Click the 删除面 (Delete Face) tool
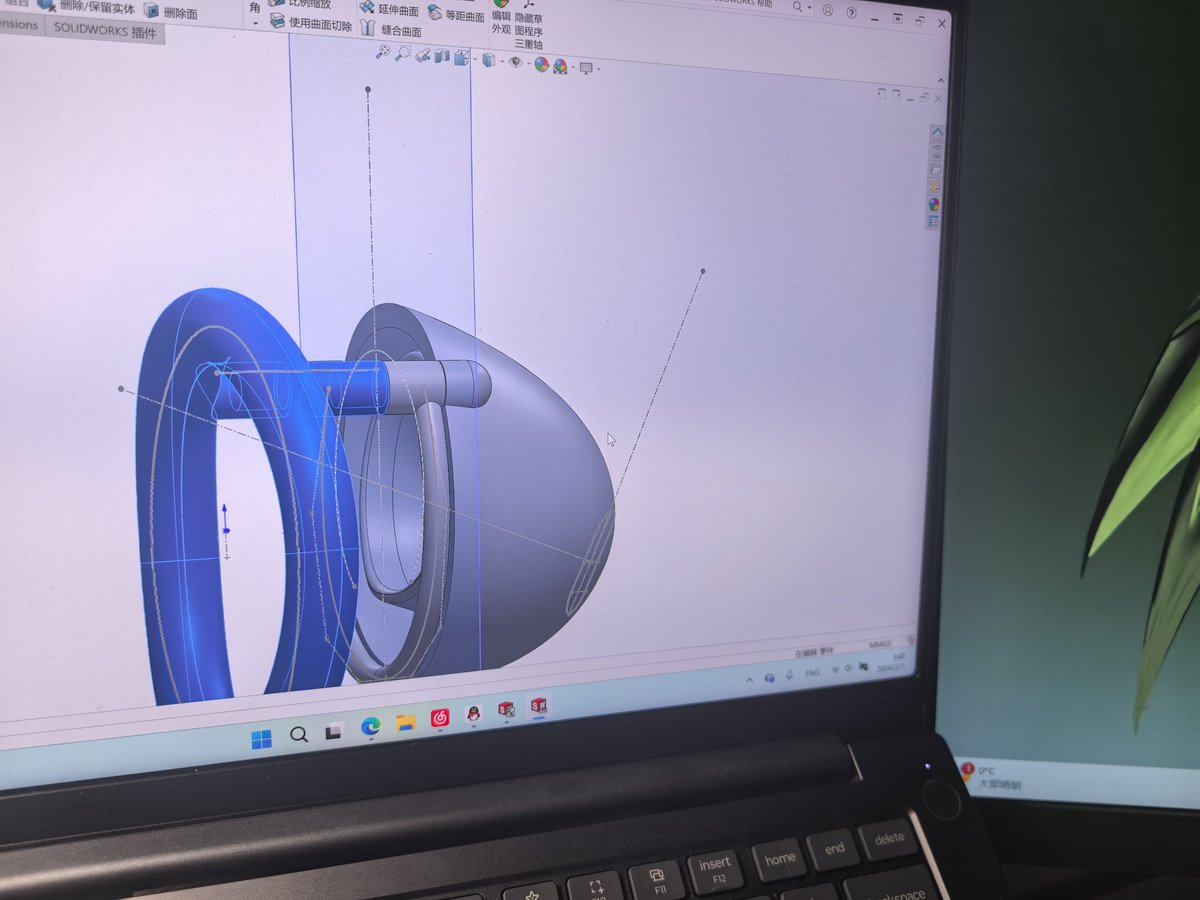 170,11
